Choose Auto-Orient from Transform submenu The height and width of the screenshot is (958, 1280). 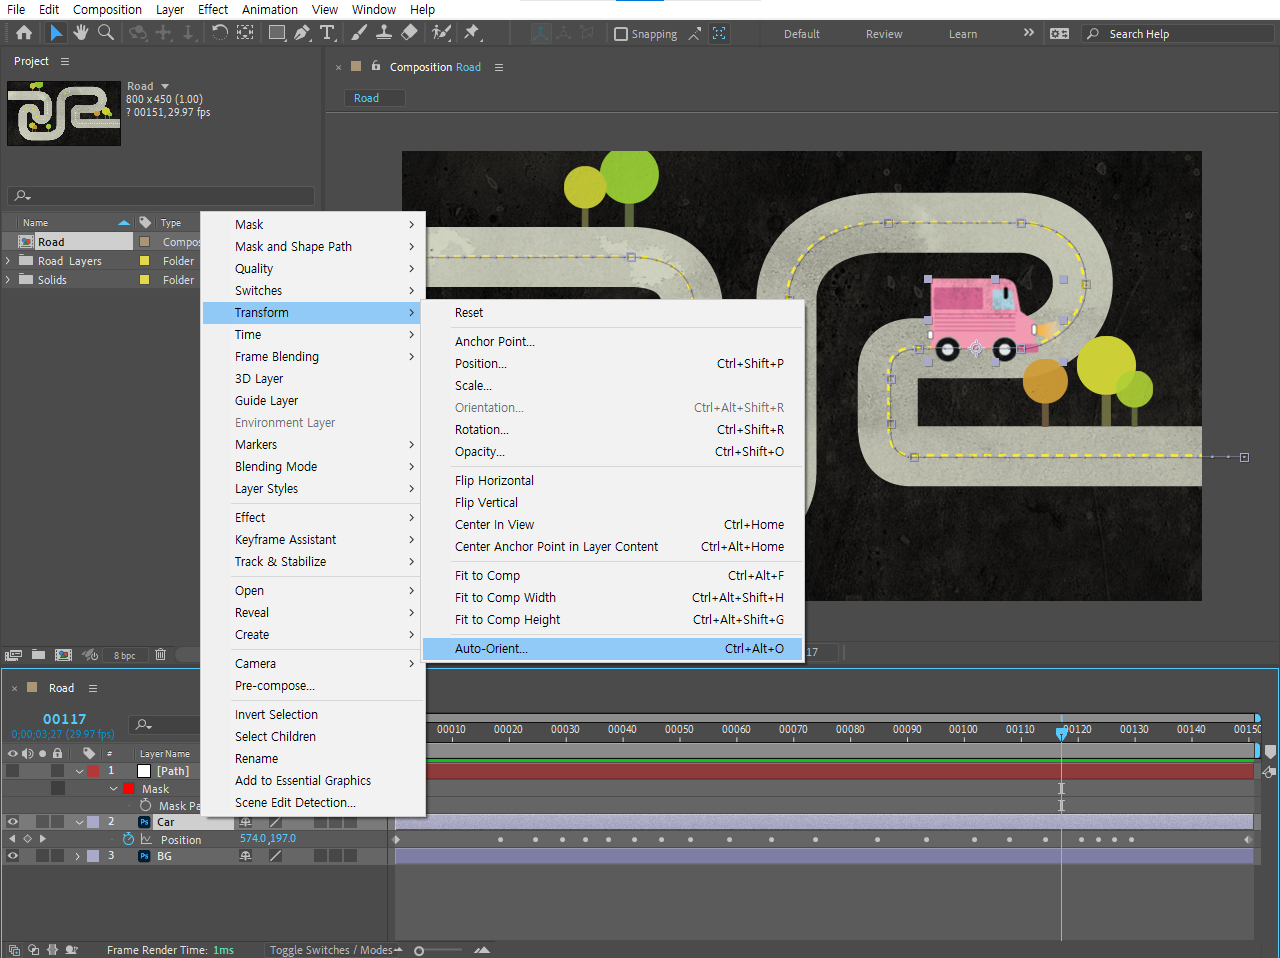(x=612, y=648)
